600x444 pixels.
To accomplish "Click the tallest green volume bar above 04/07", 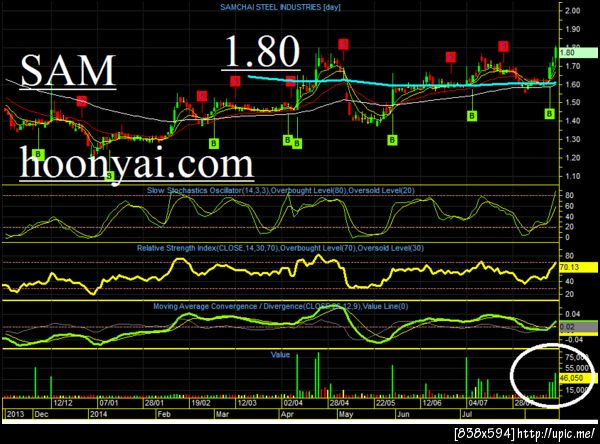I will [x=466, y=377].
